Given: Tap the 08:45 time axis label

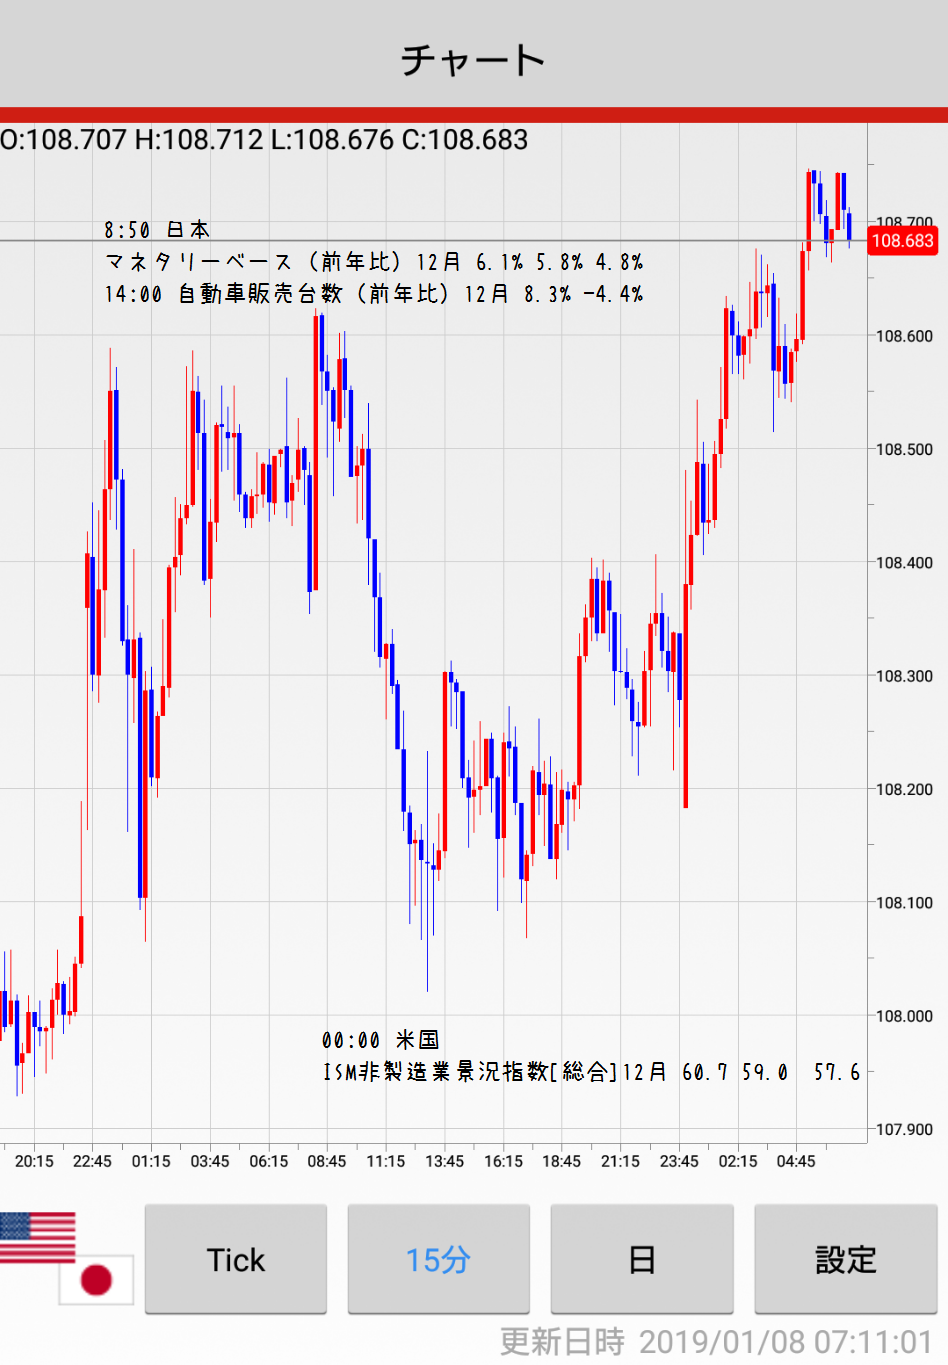Looking at the screenshot, I should coord(327,1161).
